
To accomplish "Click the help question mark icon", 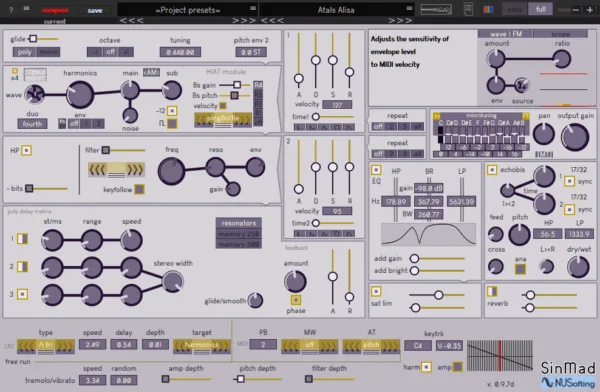I will point(11,10).
